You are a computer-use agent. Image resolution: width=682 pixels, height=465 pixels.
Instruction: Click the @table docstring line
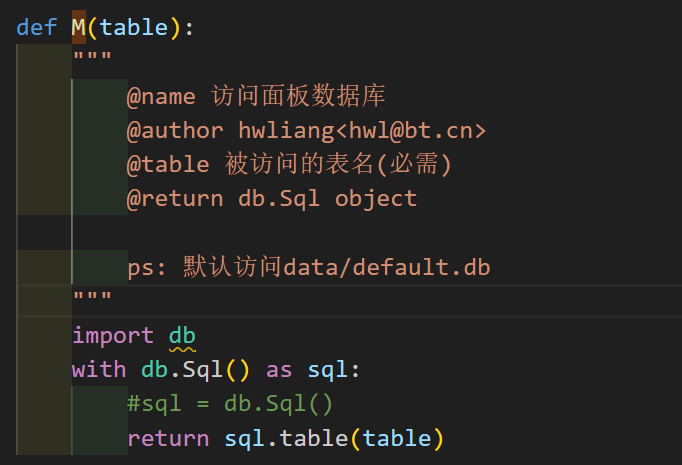click(x=289, y=164)
